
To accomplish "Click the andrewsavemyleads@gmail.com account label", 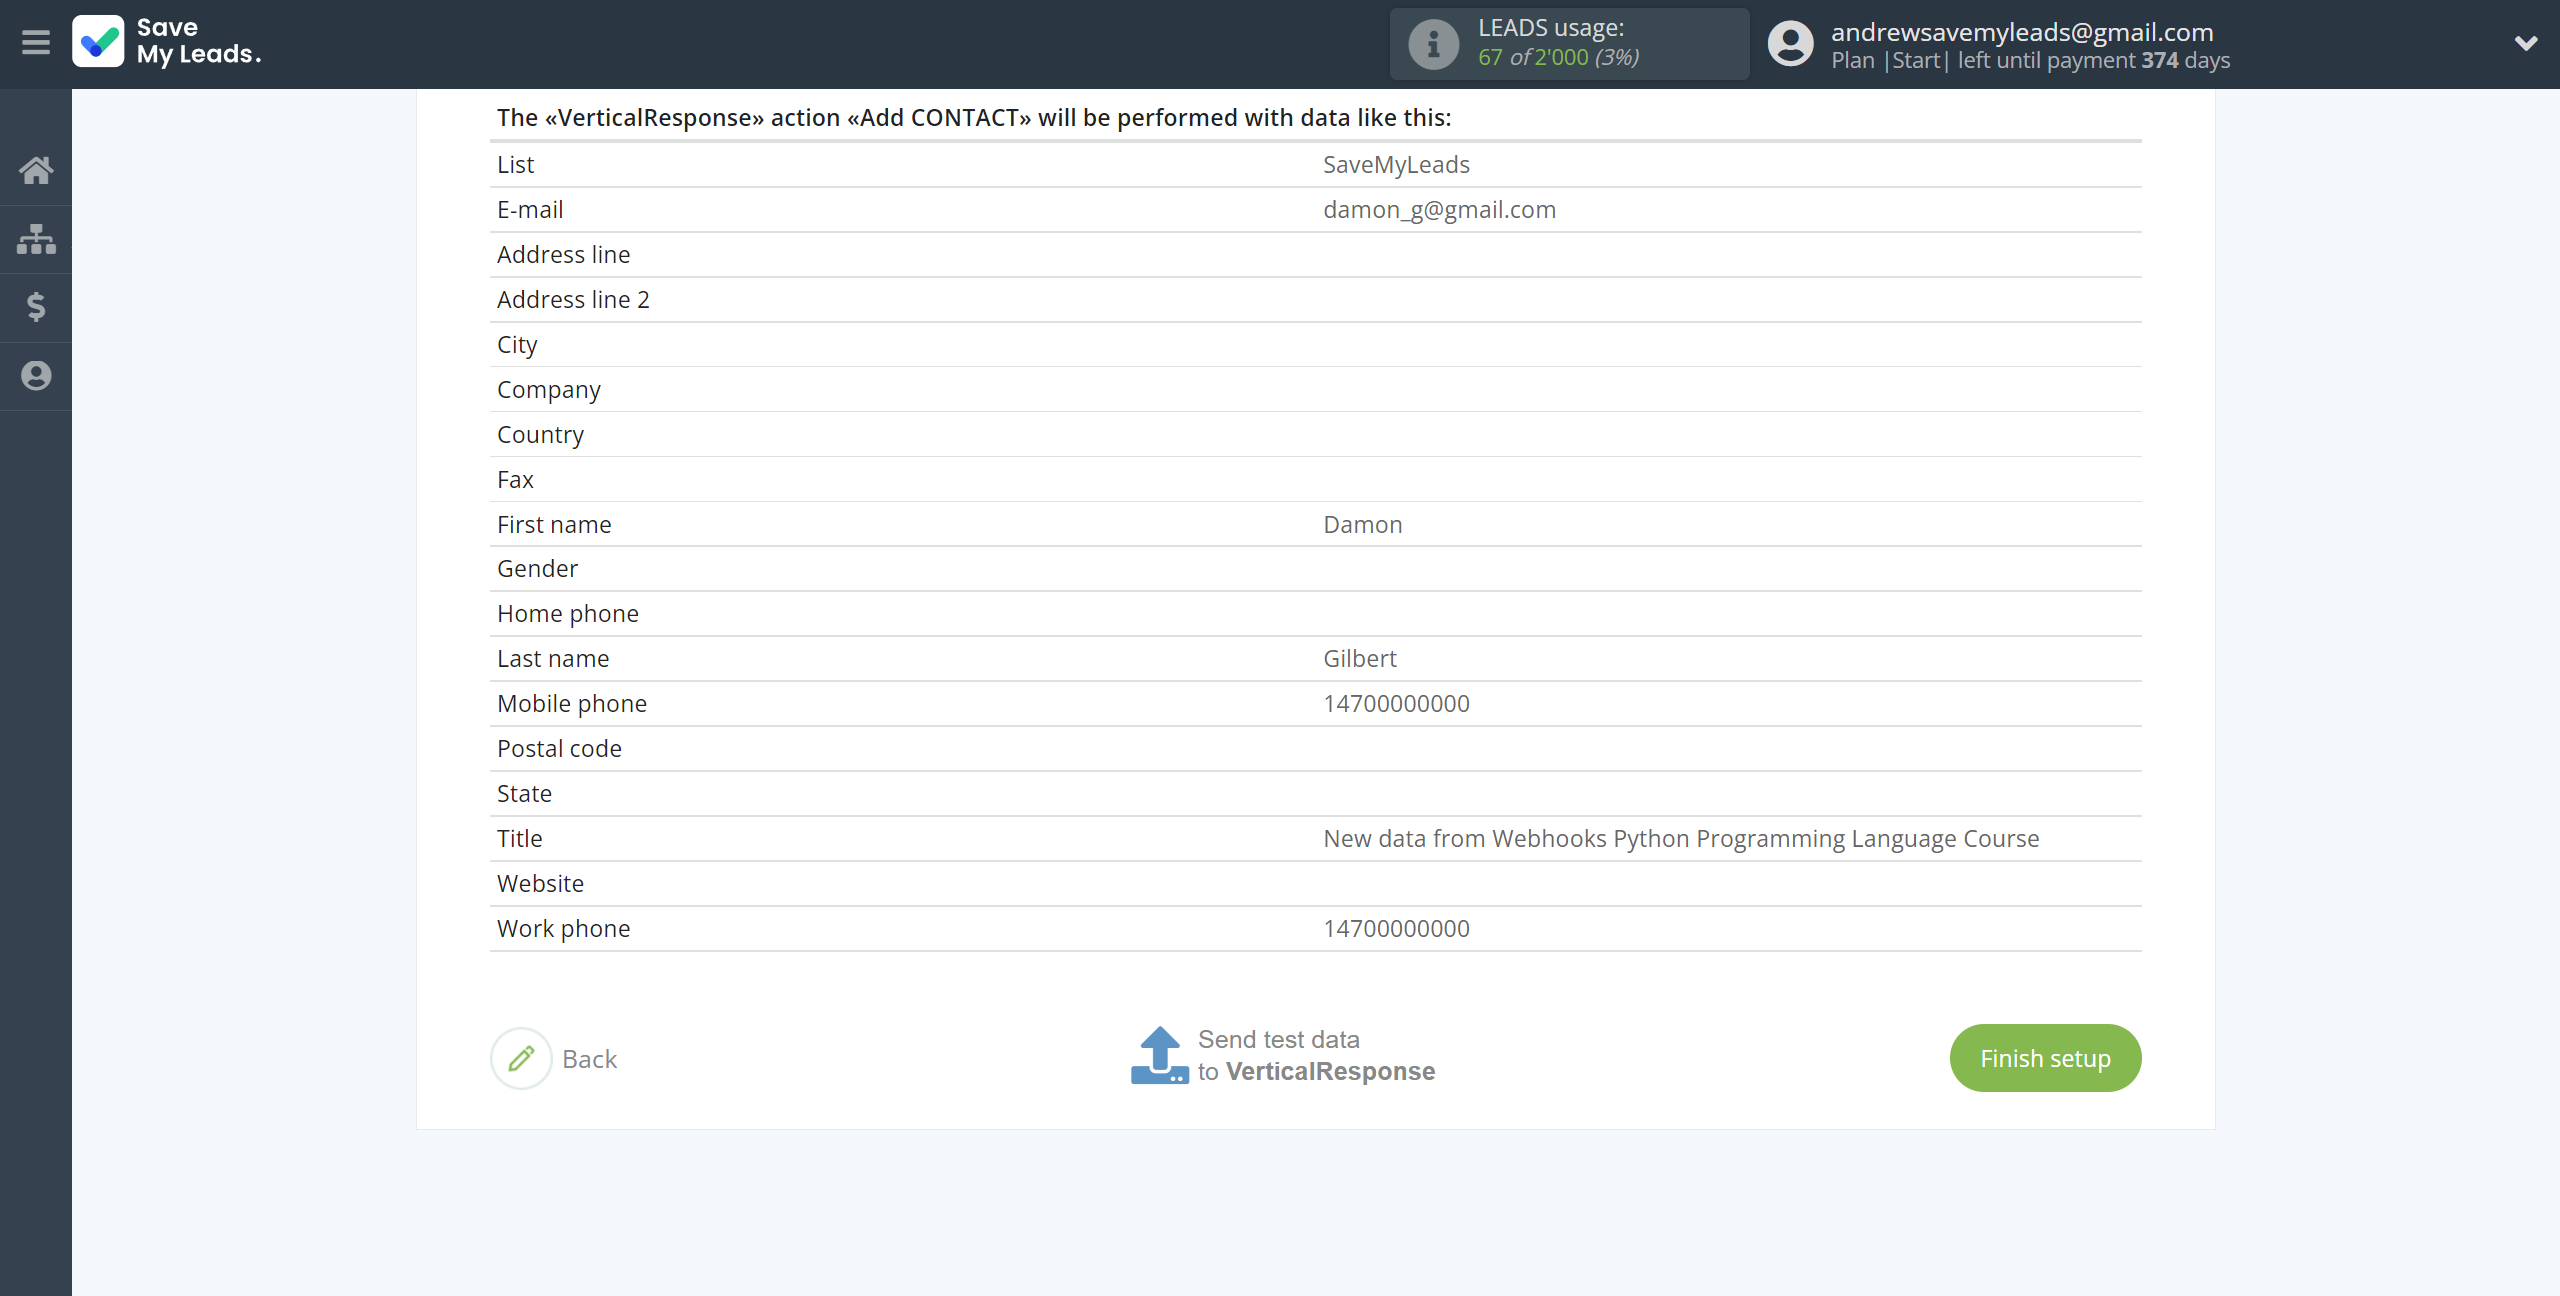I will point(2022,32).
